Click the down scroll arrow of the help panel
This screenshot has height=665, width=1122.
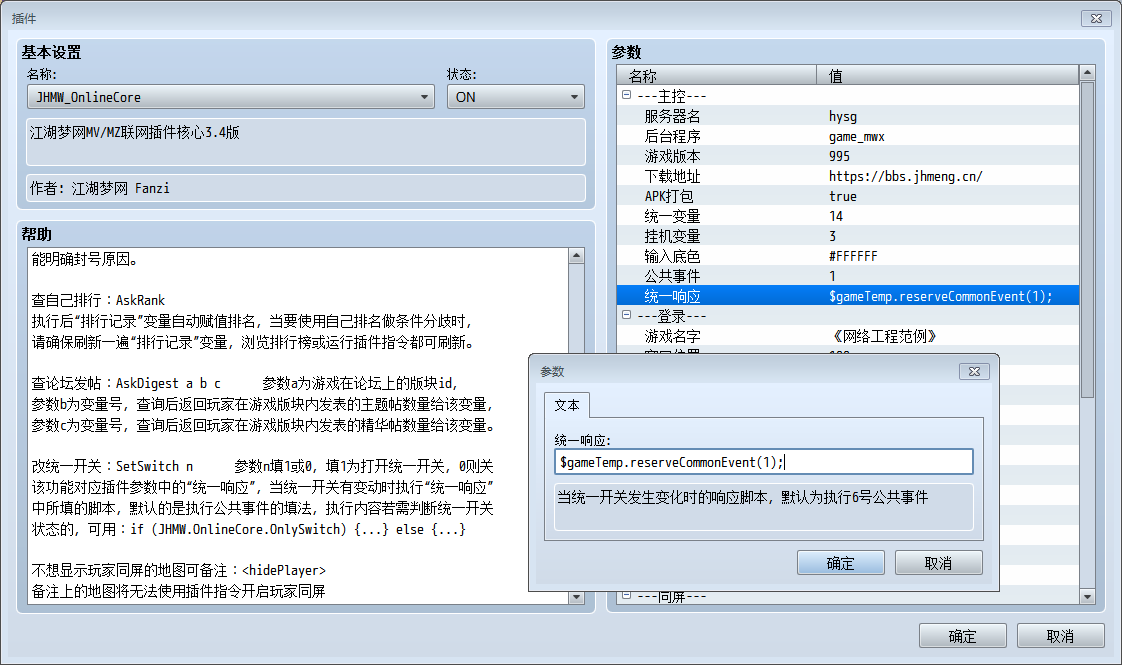pyautogui.click(x=577, y=597)
